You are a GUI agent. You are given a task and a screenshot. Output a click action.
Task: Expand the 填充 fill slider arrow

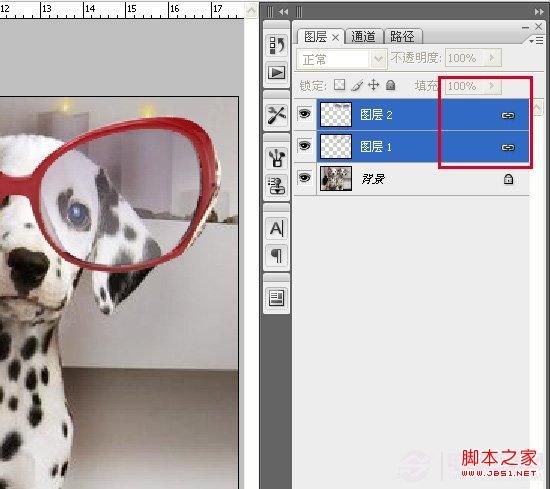click(492, 86)
